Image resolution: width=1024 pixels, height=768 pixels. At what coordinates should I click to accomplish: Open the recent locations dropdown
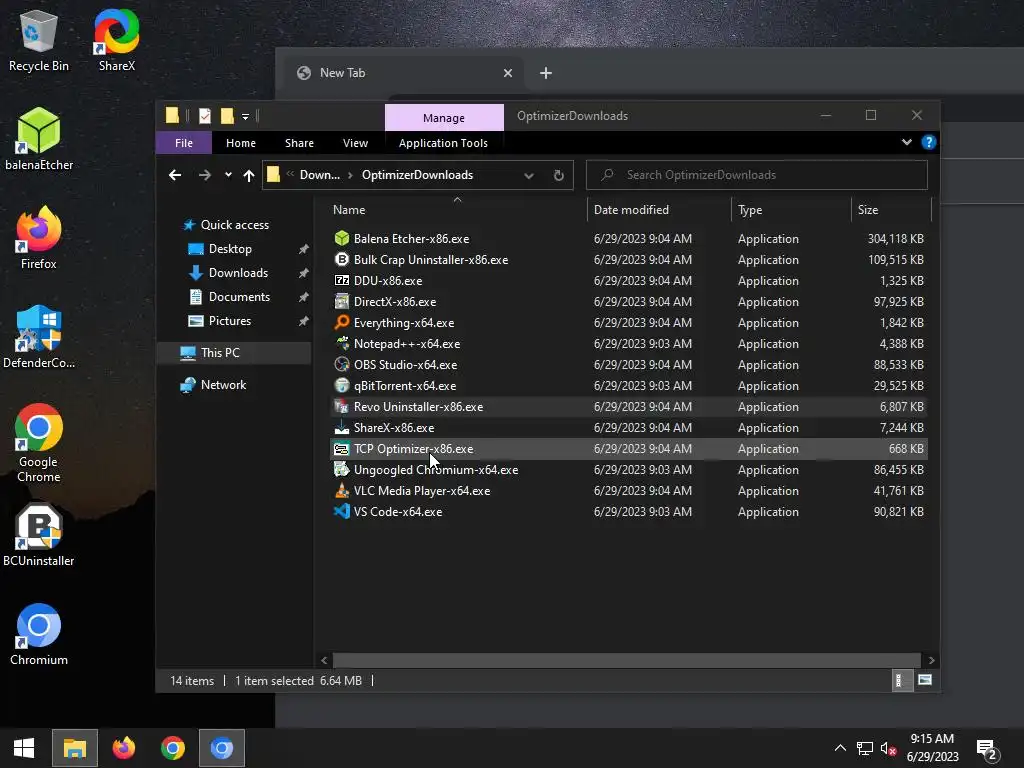coord(228,175)
